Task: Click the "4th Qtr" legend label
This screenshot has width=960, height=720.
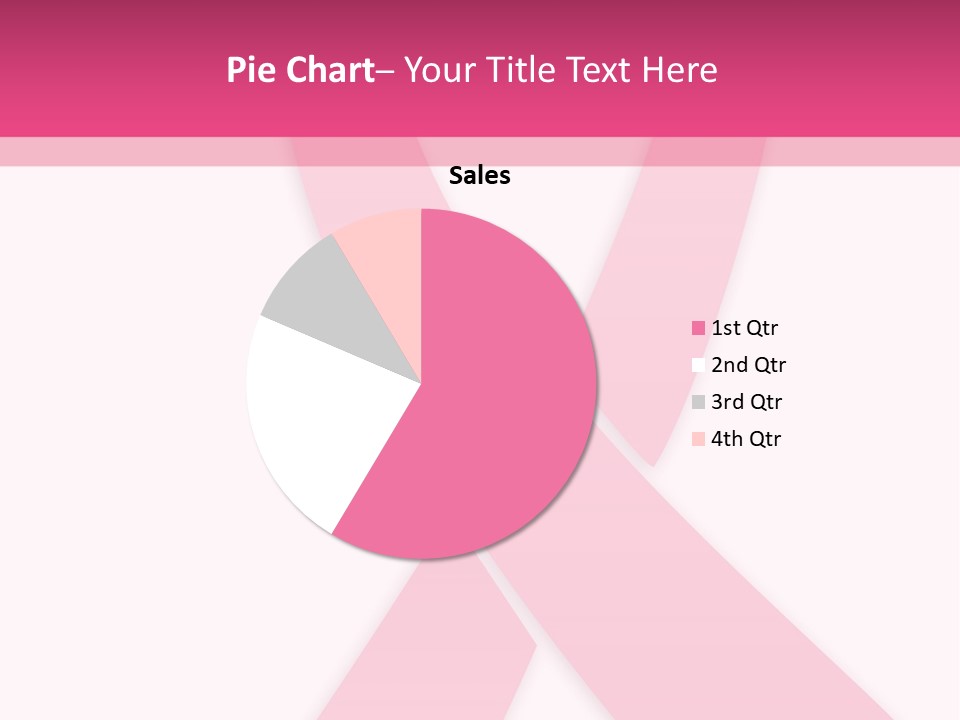Action: point(746,439)
